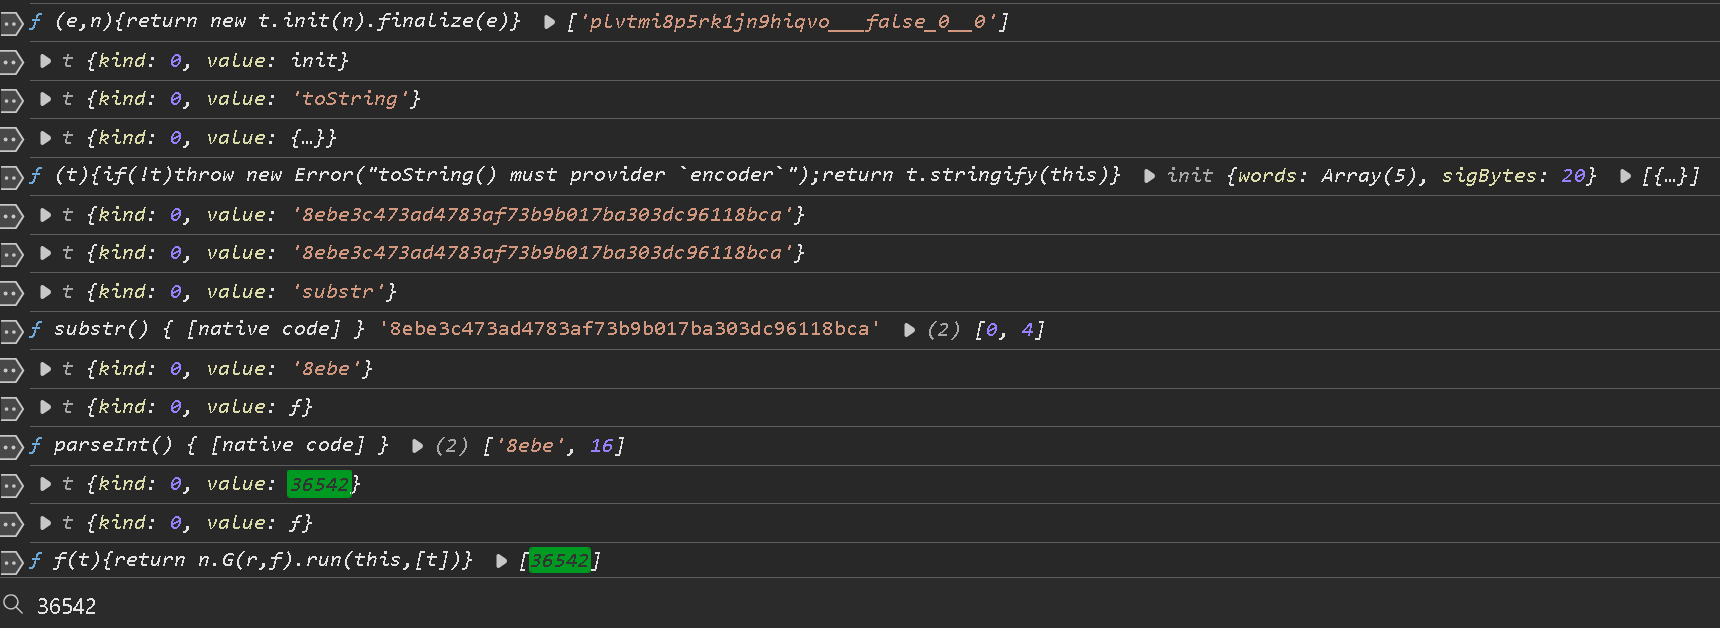
Task: Click the logpoint icon beside the '8ebe' value row
Action: pos(11,370)
